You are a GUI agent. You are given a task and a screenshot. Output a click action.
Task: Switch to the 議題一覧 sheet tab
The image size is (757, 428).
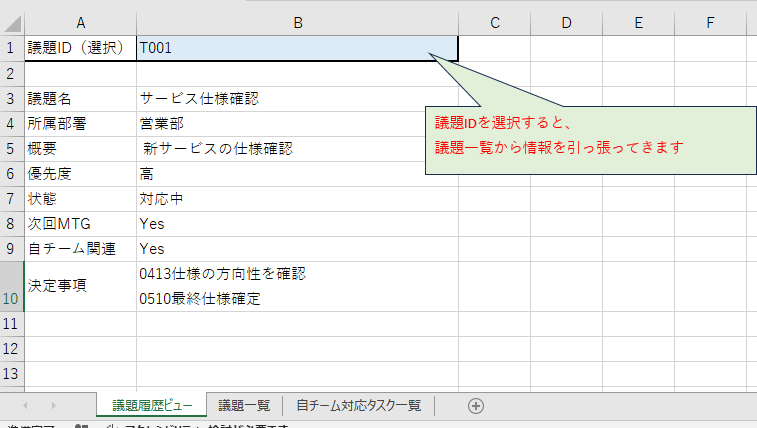point(244,405)
